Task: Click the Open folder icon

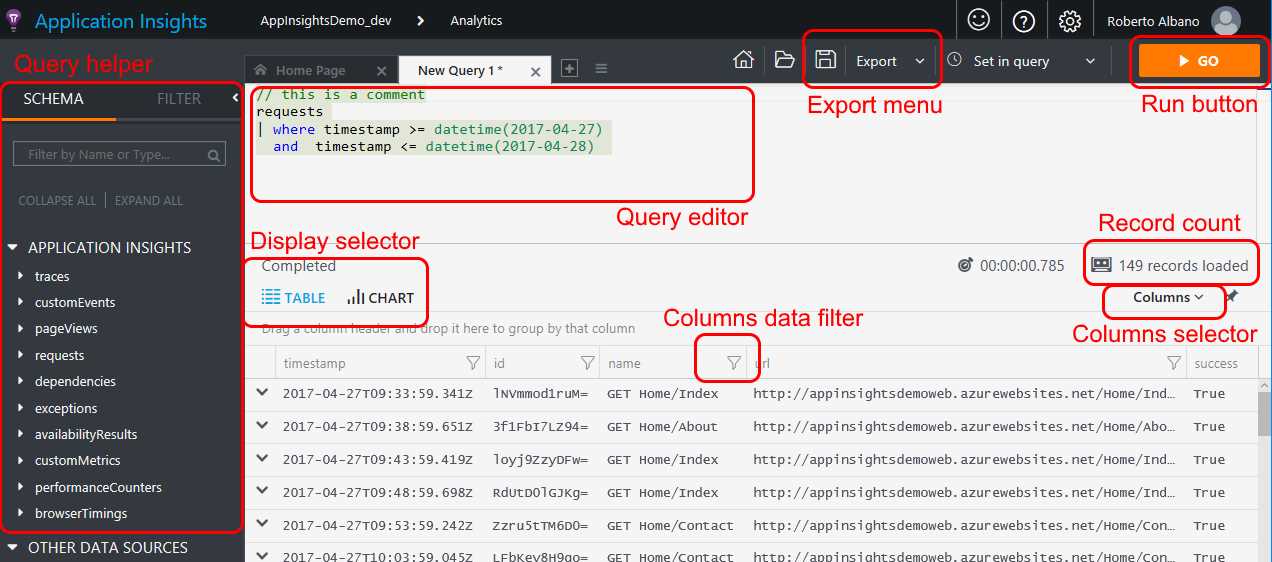Action: click(x=785, y=60)
